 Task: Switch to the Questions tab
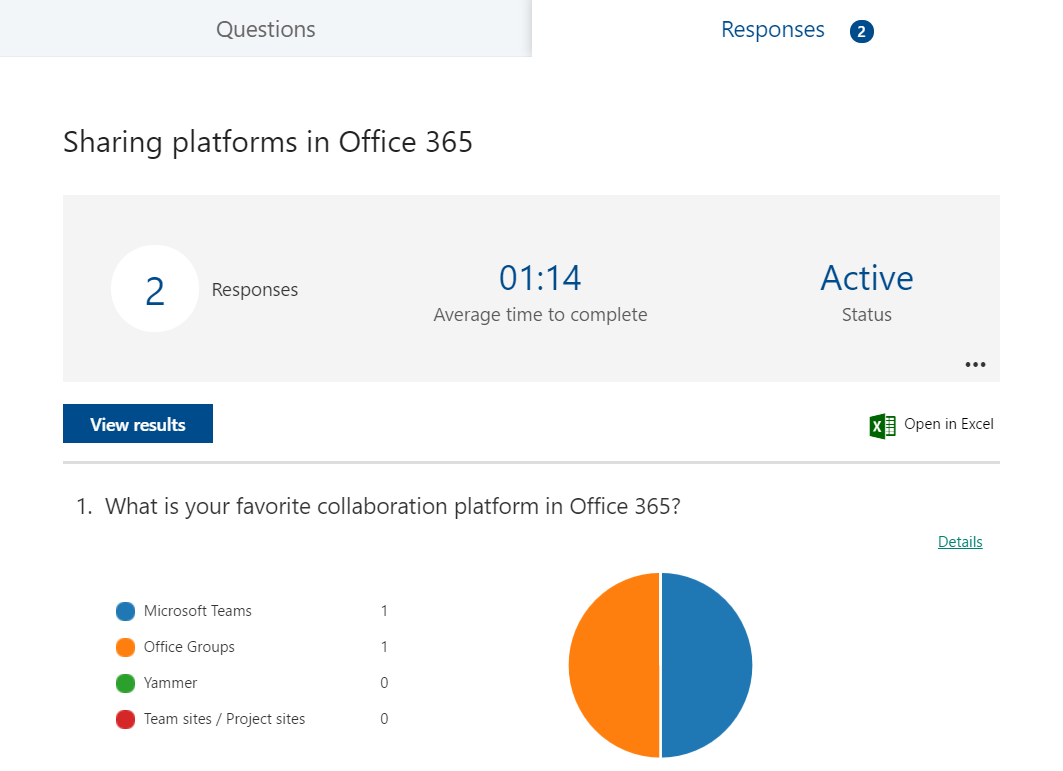coord(266,29)
